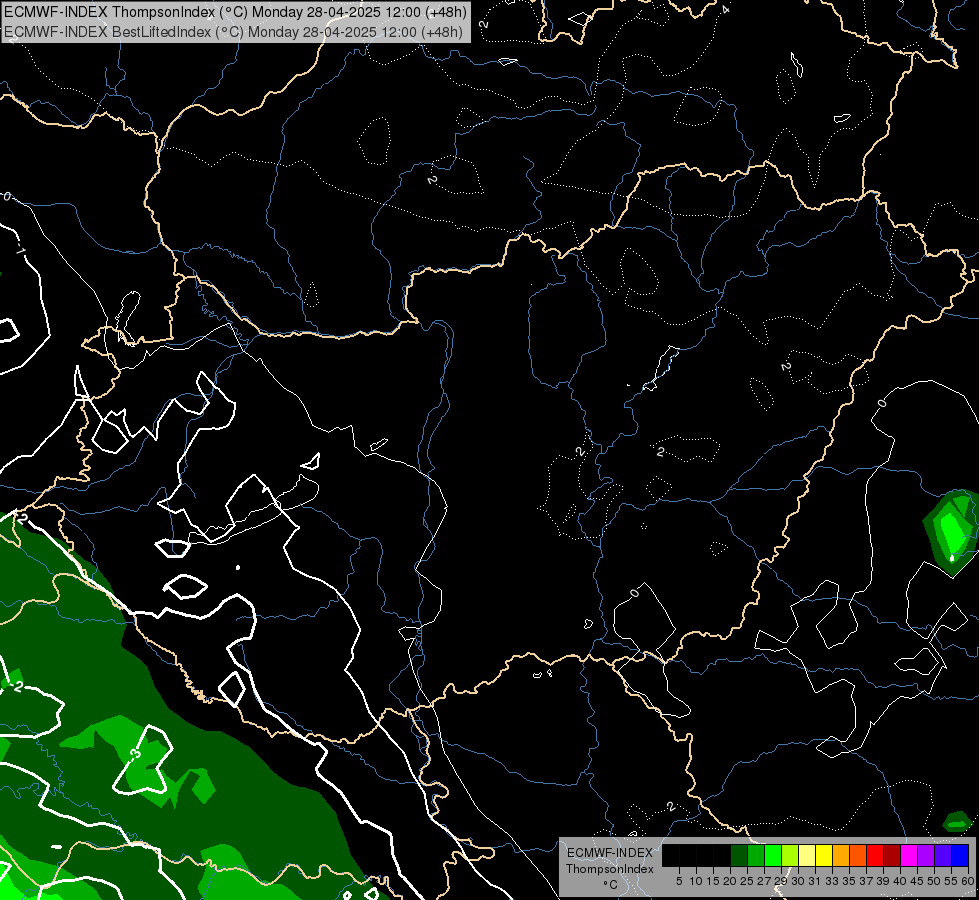The width and height of the screenshot is (979, 900).
Task: Click the legend's ECMWF-INDEX label
Action: [x=610, y=853]
